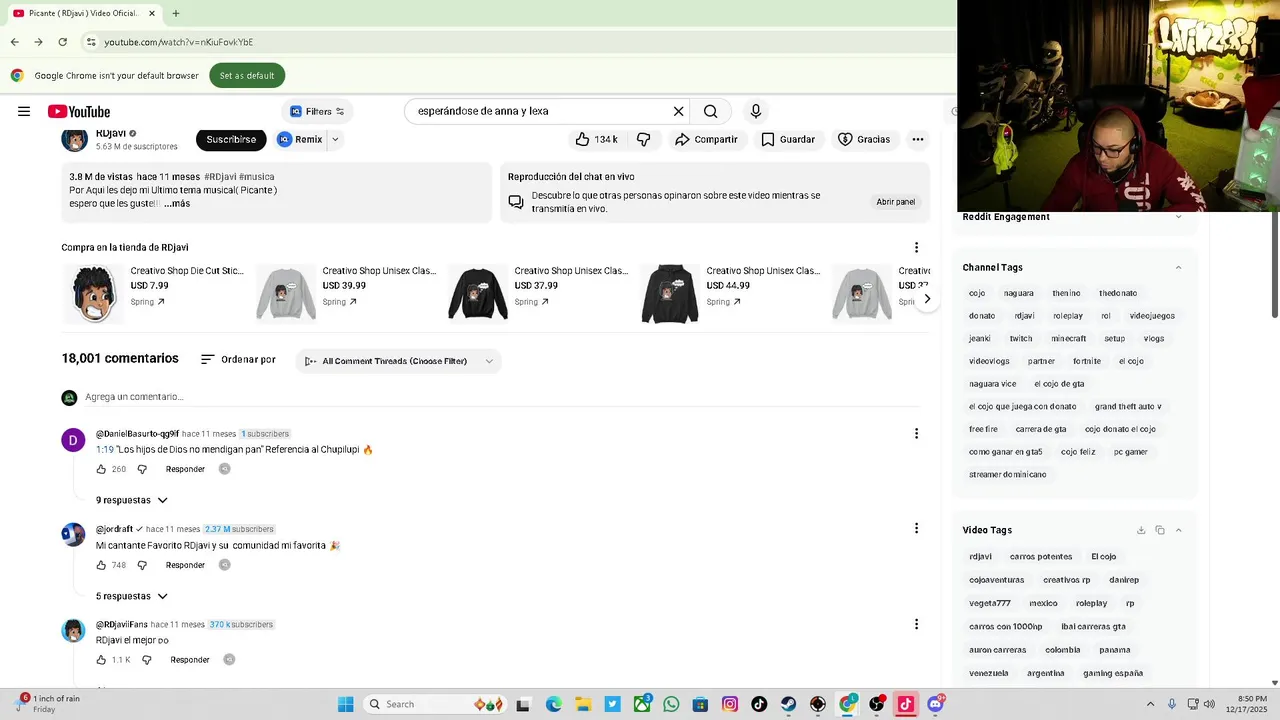Viewport: 1280px width, 720px height.
Task: Copy Video Tags with copy icon
Action: [1160, 530]
